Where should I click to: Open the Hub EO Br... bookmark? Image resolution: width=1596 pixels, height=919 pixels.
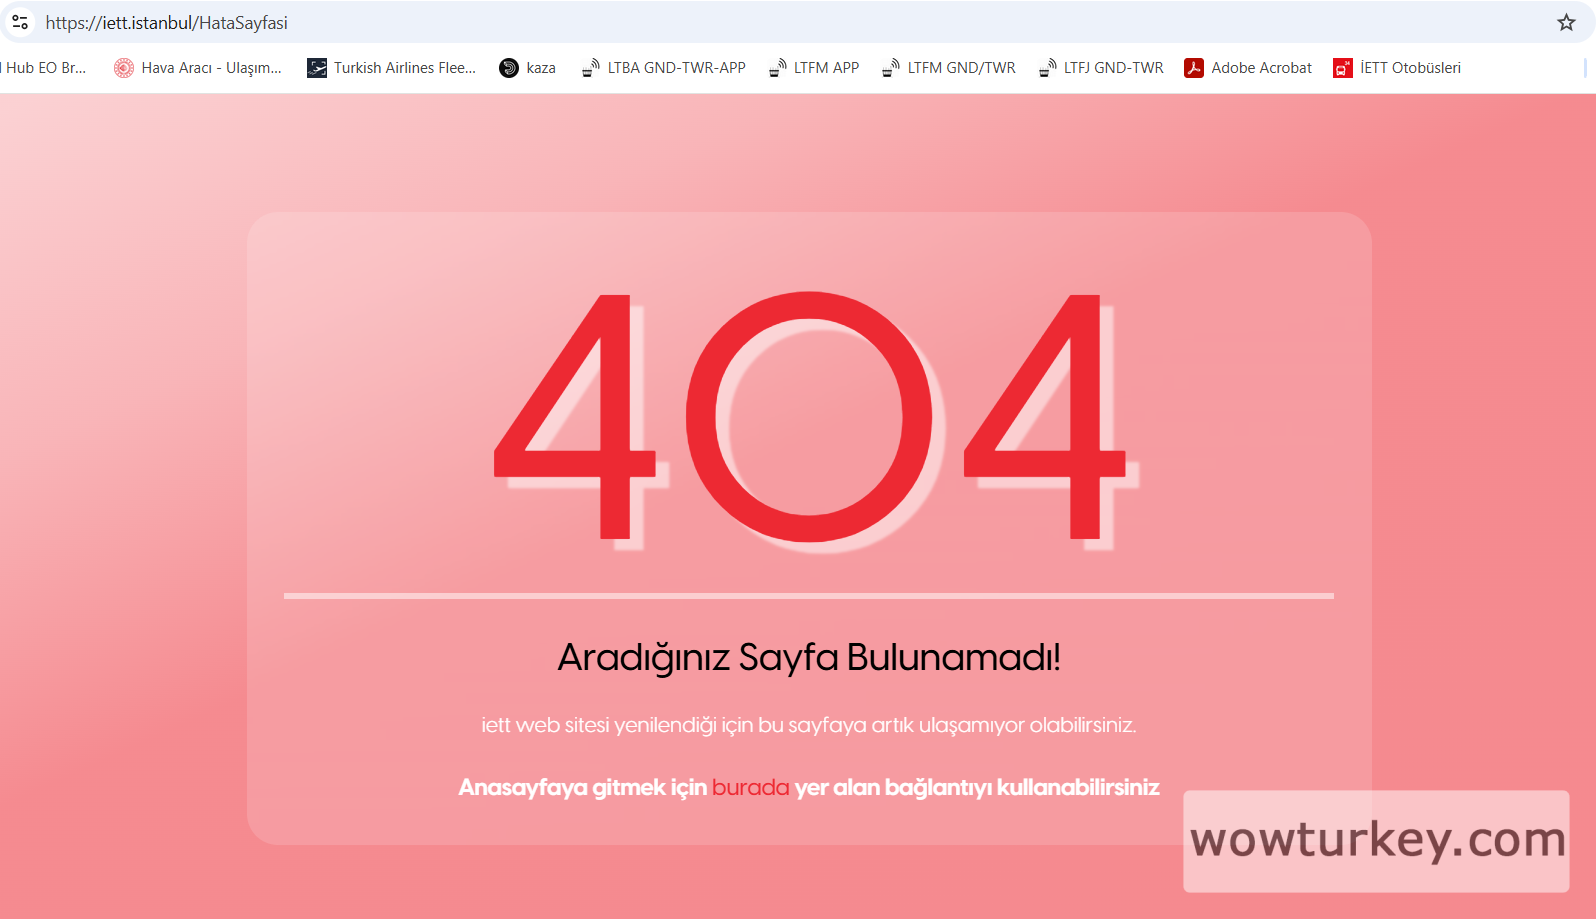point(44,68)
